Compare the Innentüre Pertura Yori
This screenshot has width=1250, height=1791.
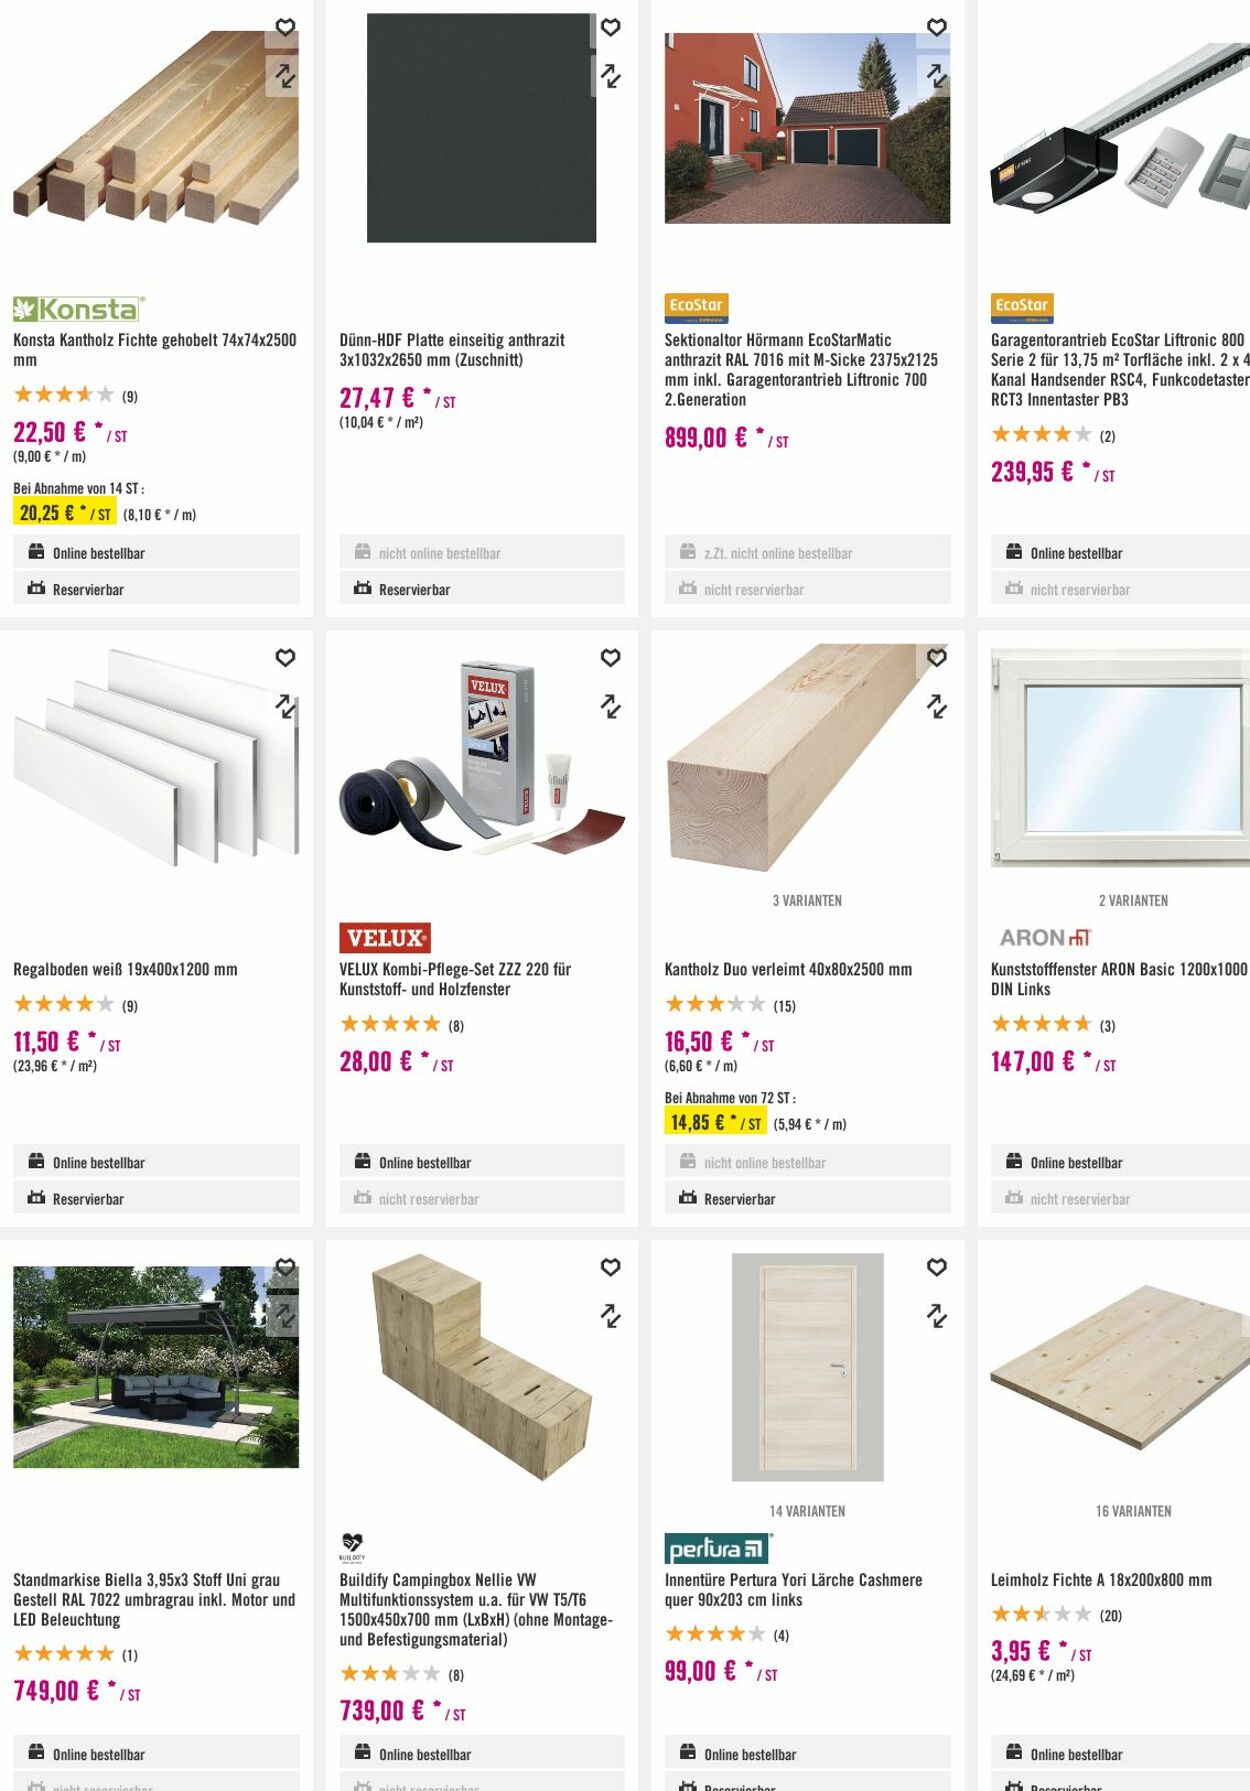tap(936, 1315)
